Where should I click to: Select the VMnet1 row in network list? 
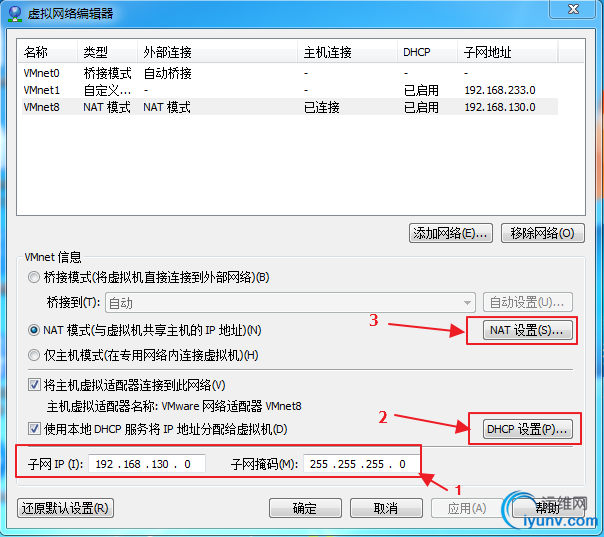(290, 90)
